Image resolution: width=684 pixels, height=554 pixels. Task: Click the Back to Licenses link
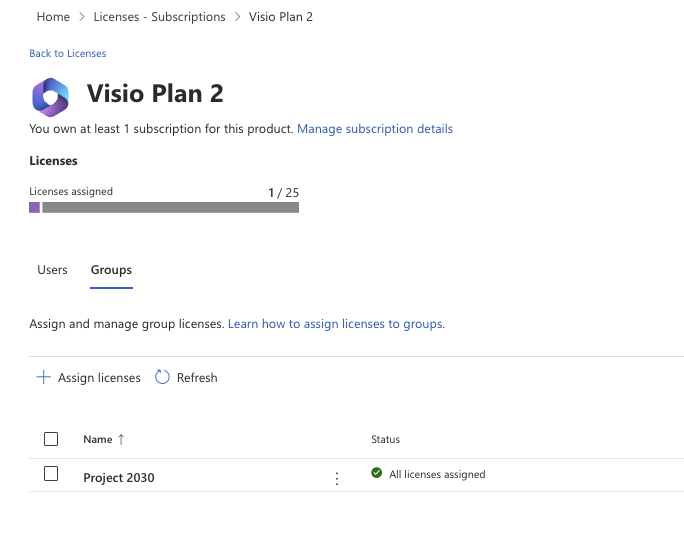68,53
